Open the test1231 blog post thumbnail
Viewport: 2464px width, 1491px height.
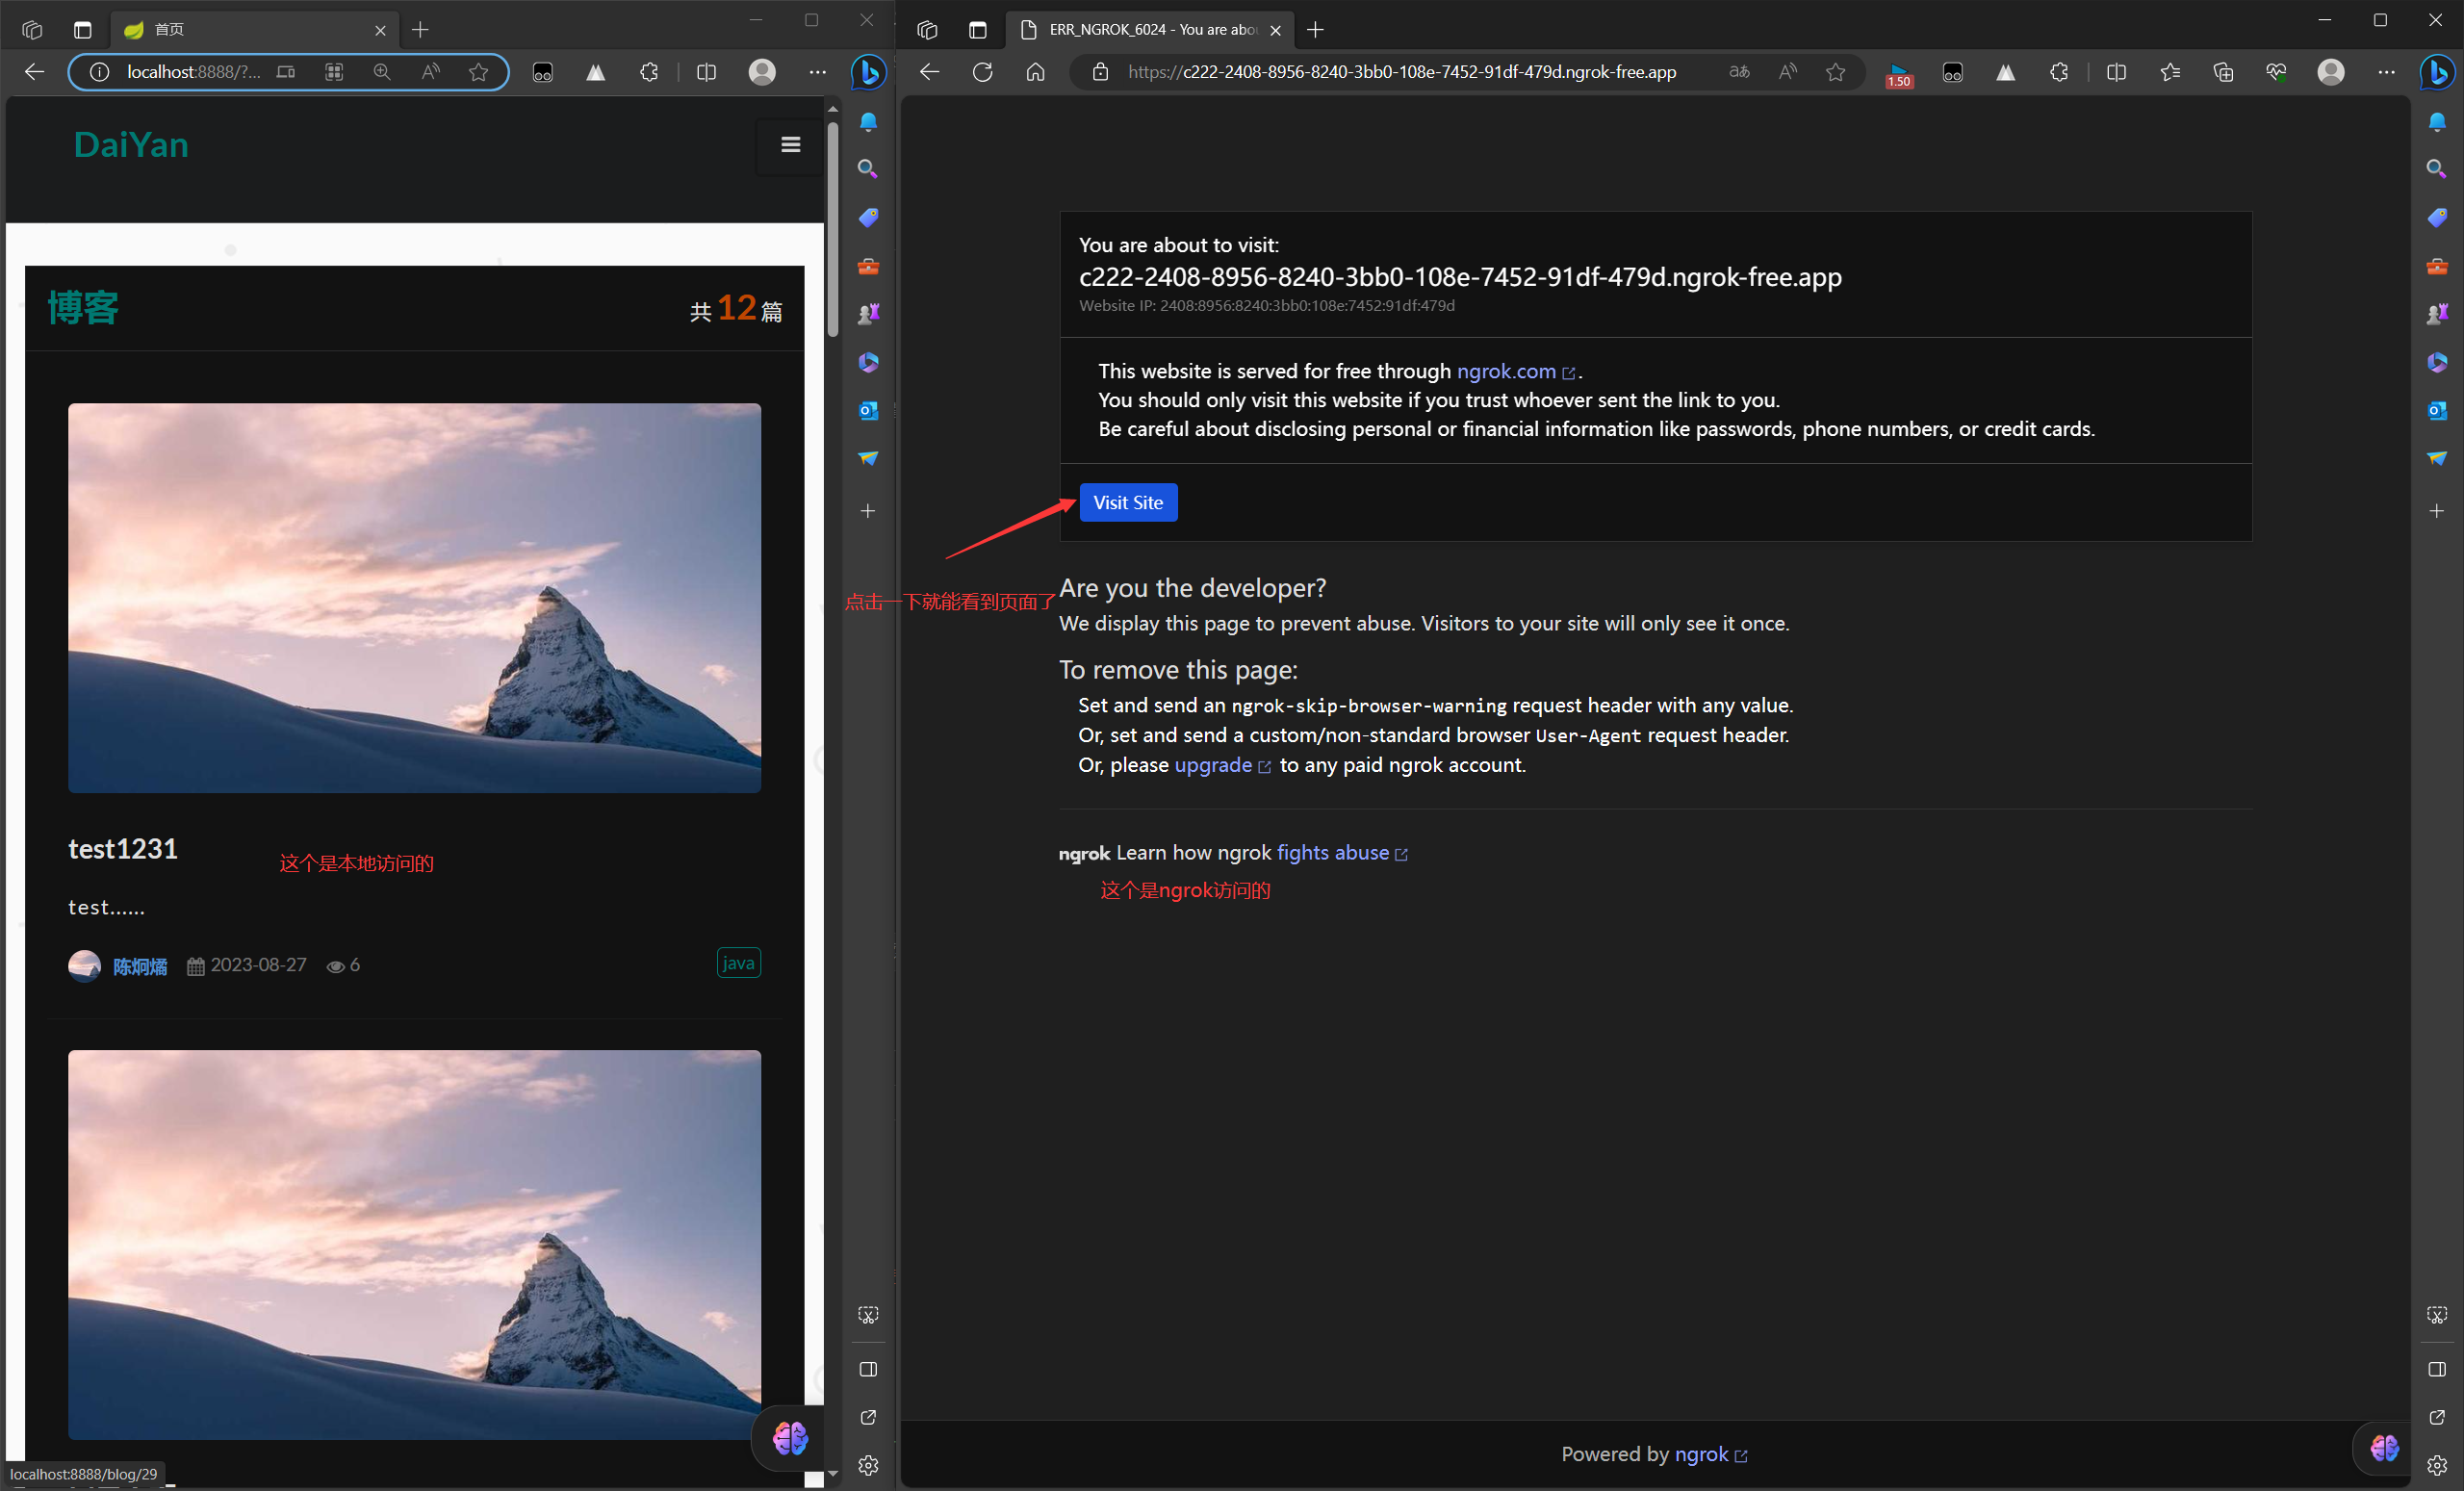click(414, 598)
